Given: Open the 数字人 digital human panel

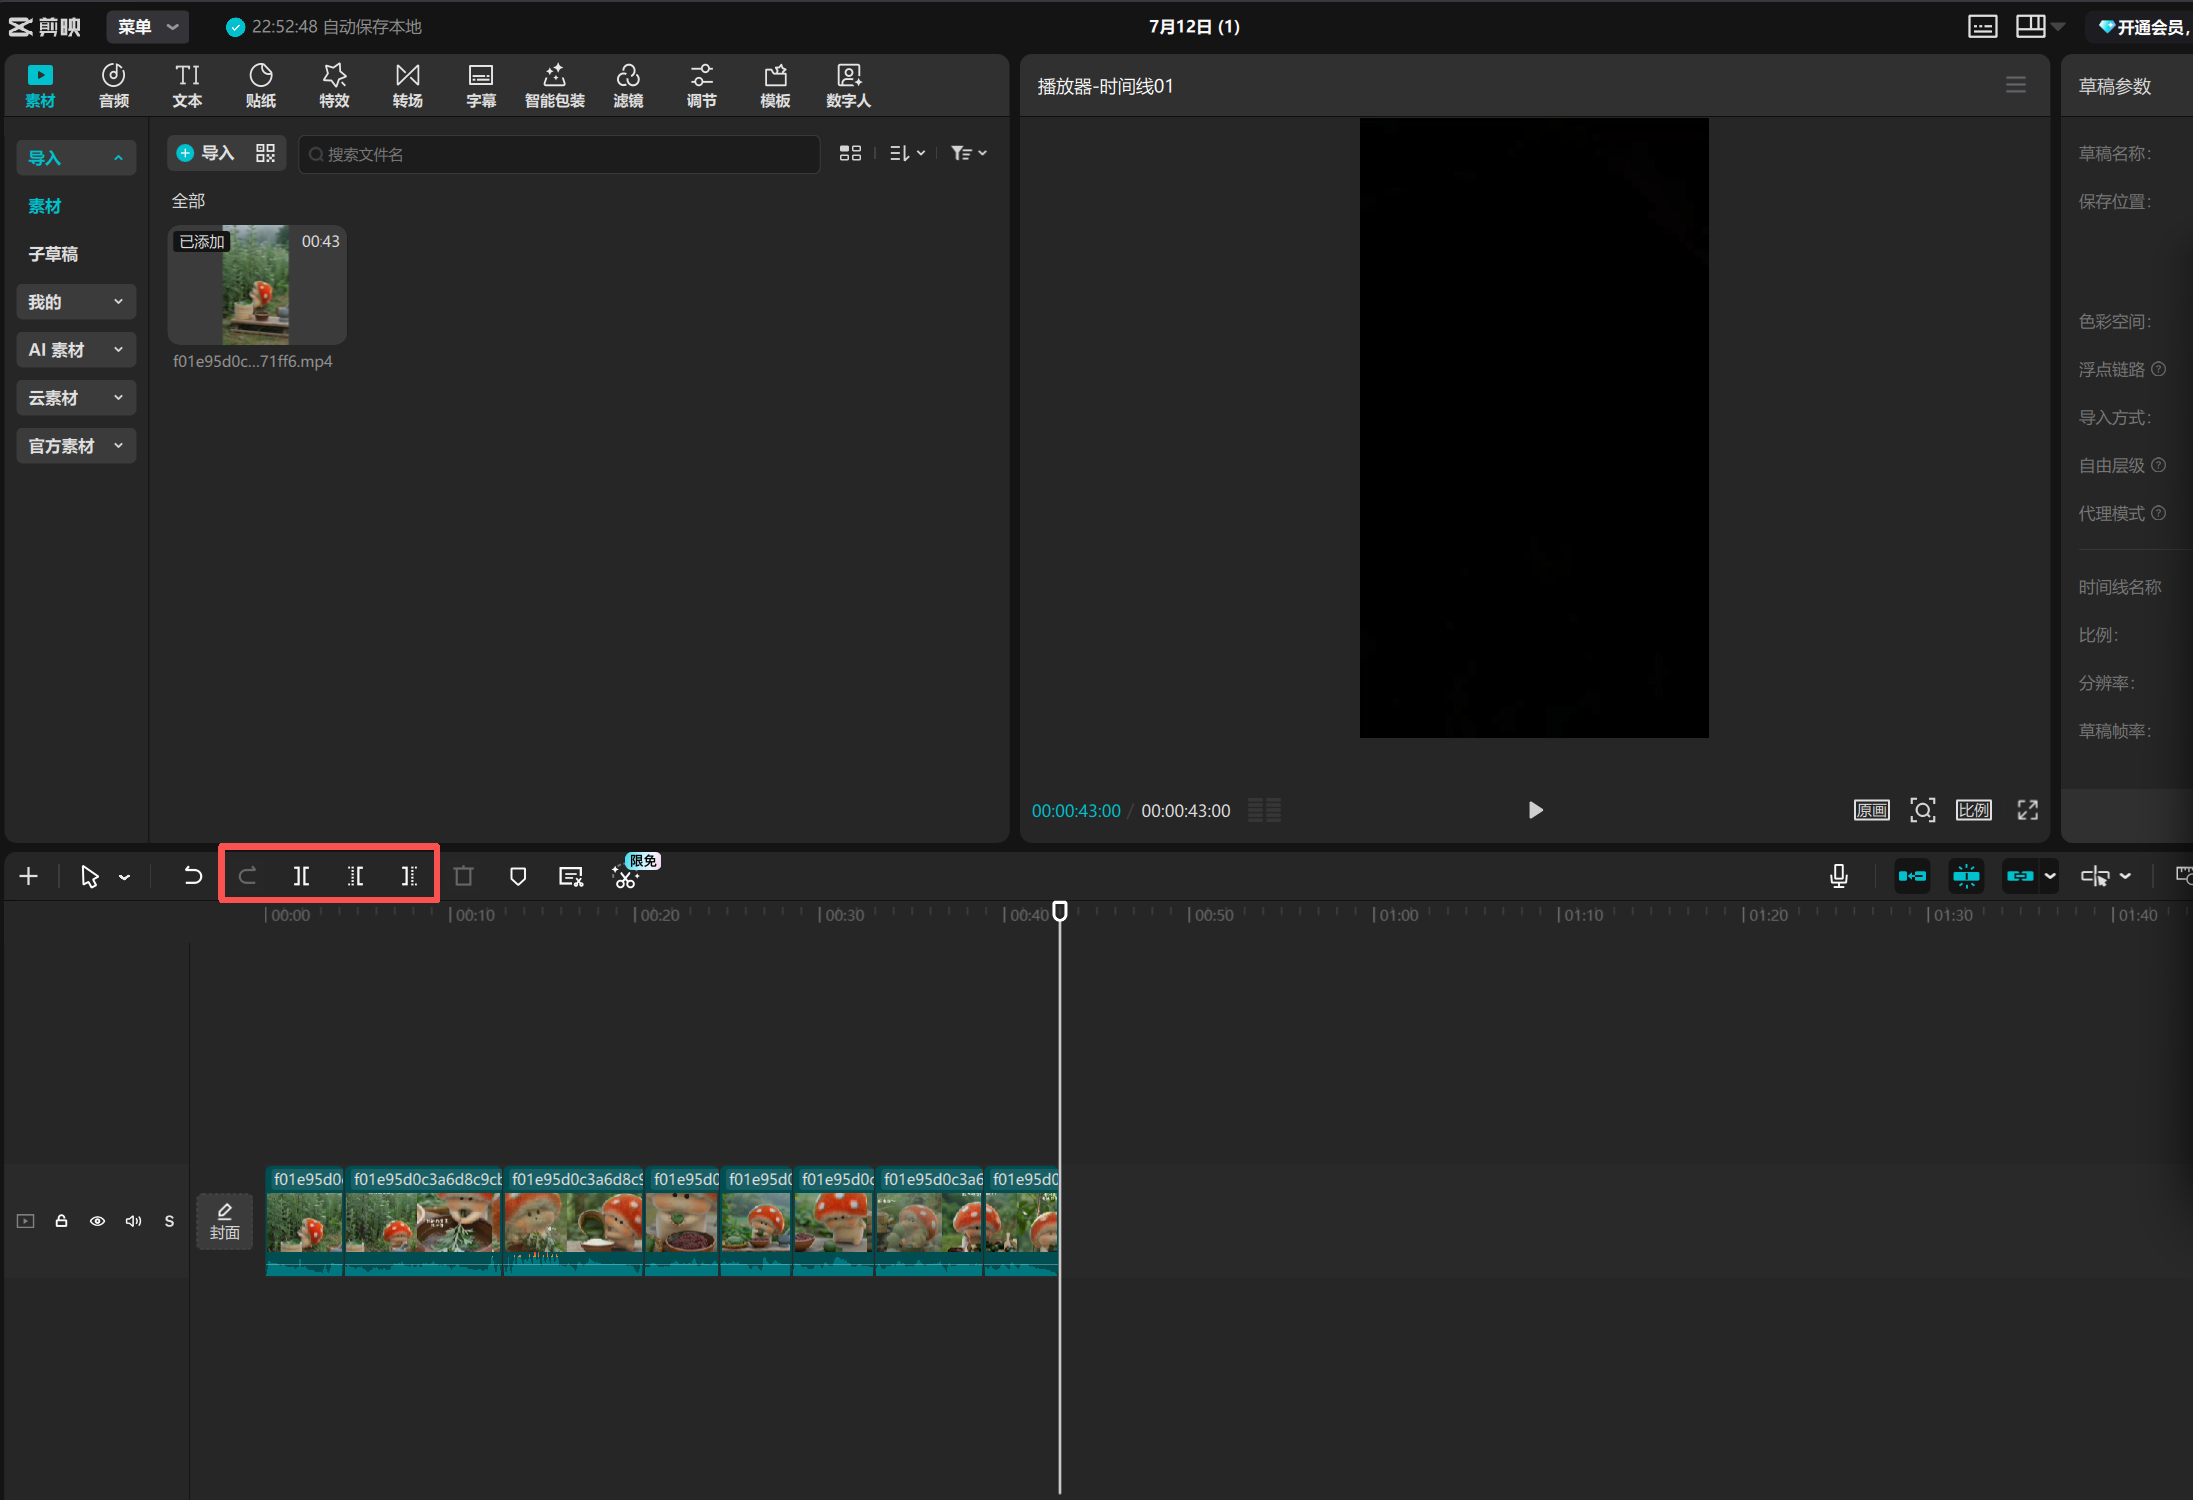Looking at the screenshot, I should 849,86.
